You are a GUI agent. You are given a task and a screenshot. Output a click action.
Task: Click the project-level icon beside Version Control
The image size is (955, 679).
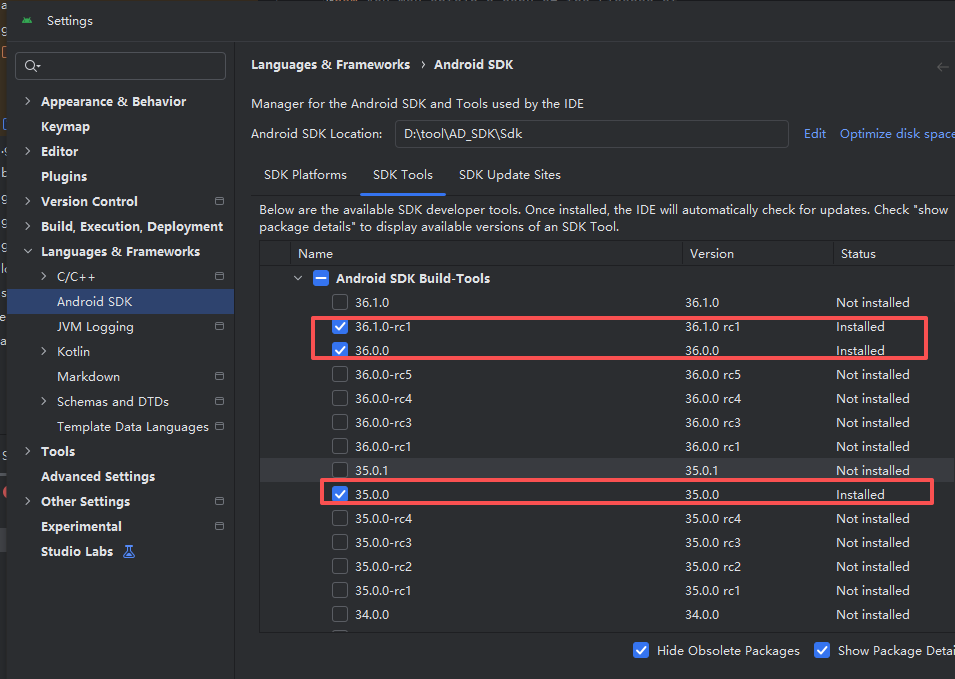tap(220, 201)
